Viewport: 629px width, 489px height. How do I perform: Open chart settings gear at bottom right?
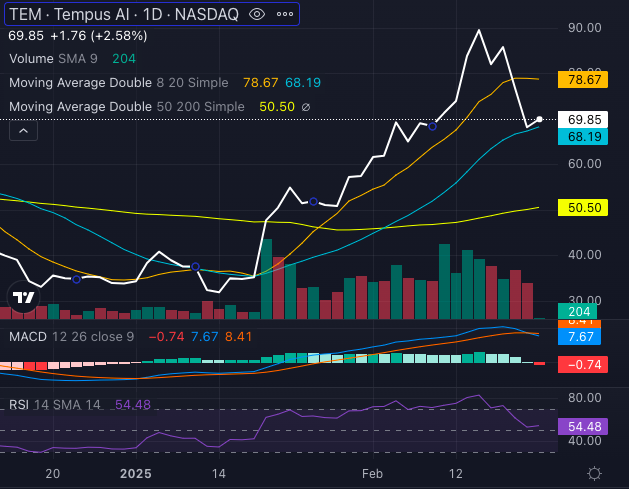tap(595, 473)
